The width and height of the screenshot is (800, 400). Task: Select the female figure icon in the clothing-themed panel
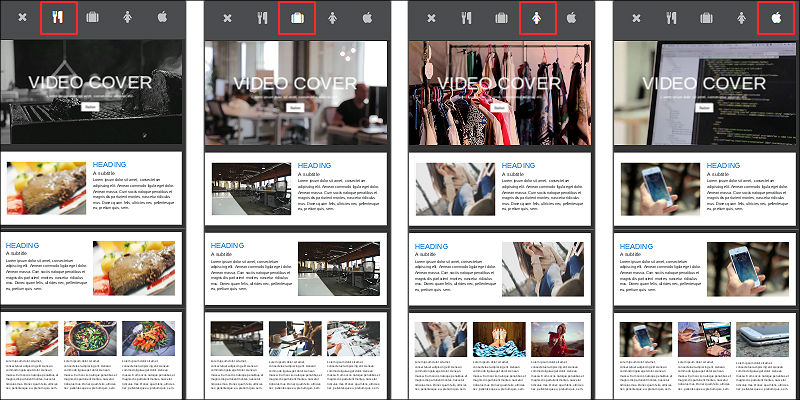click(x=537, y=18)
